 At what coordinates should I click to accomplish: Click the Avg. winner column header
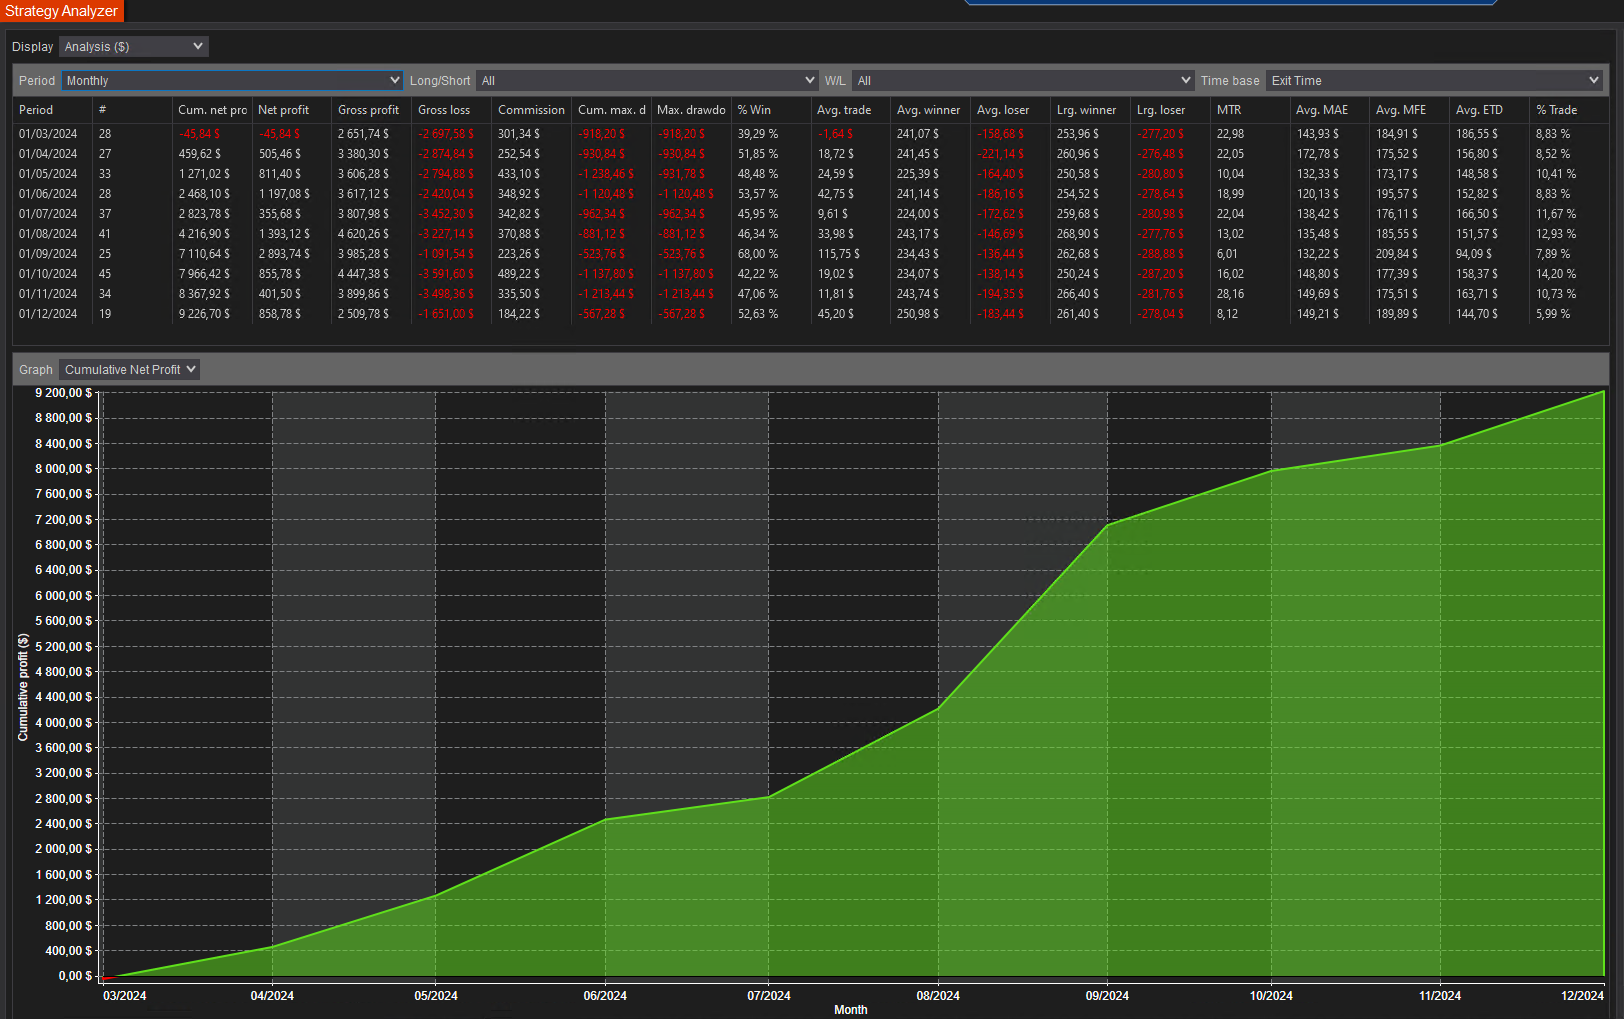[x=931, y=110]
